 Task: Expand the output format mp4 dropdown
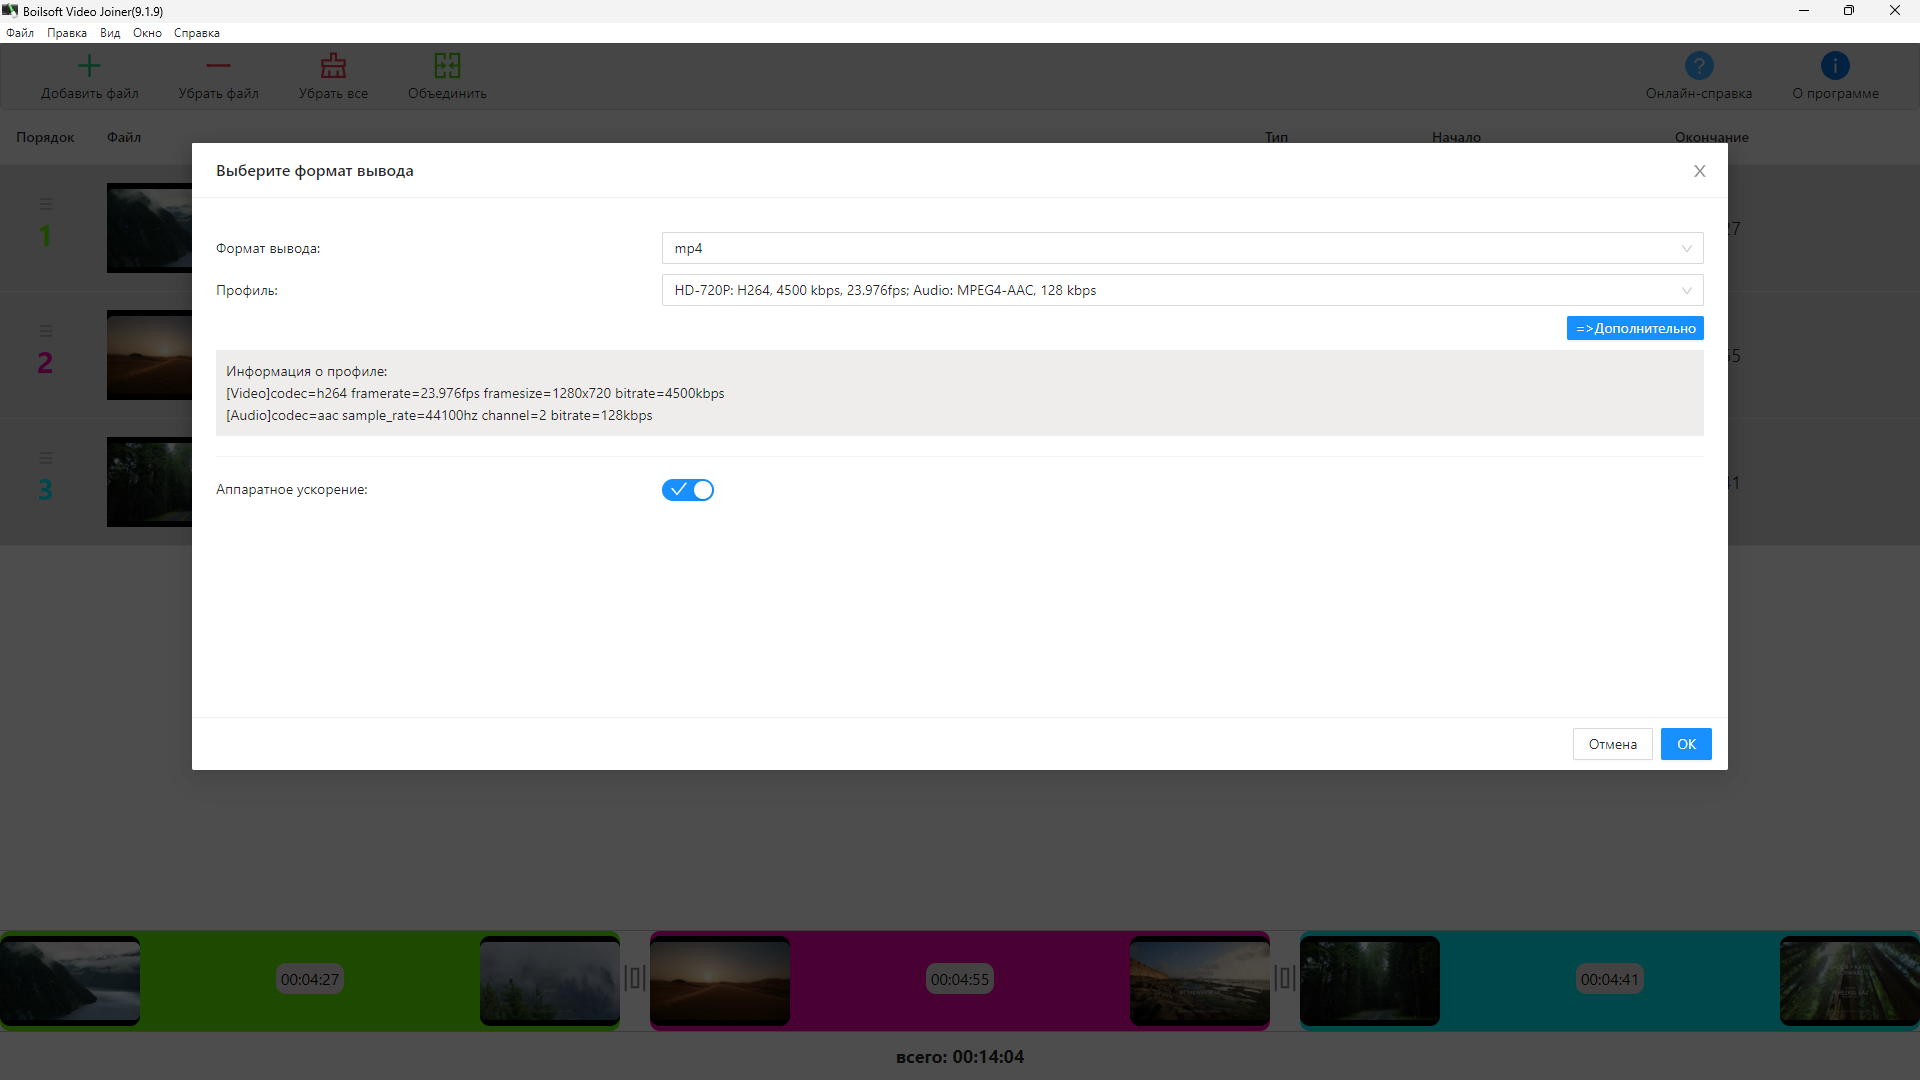point(1182,248)
